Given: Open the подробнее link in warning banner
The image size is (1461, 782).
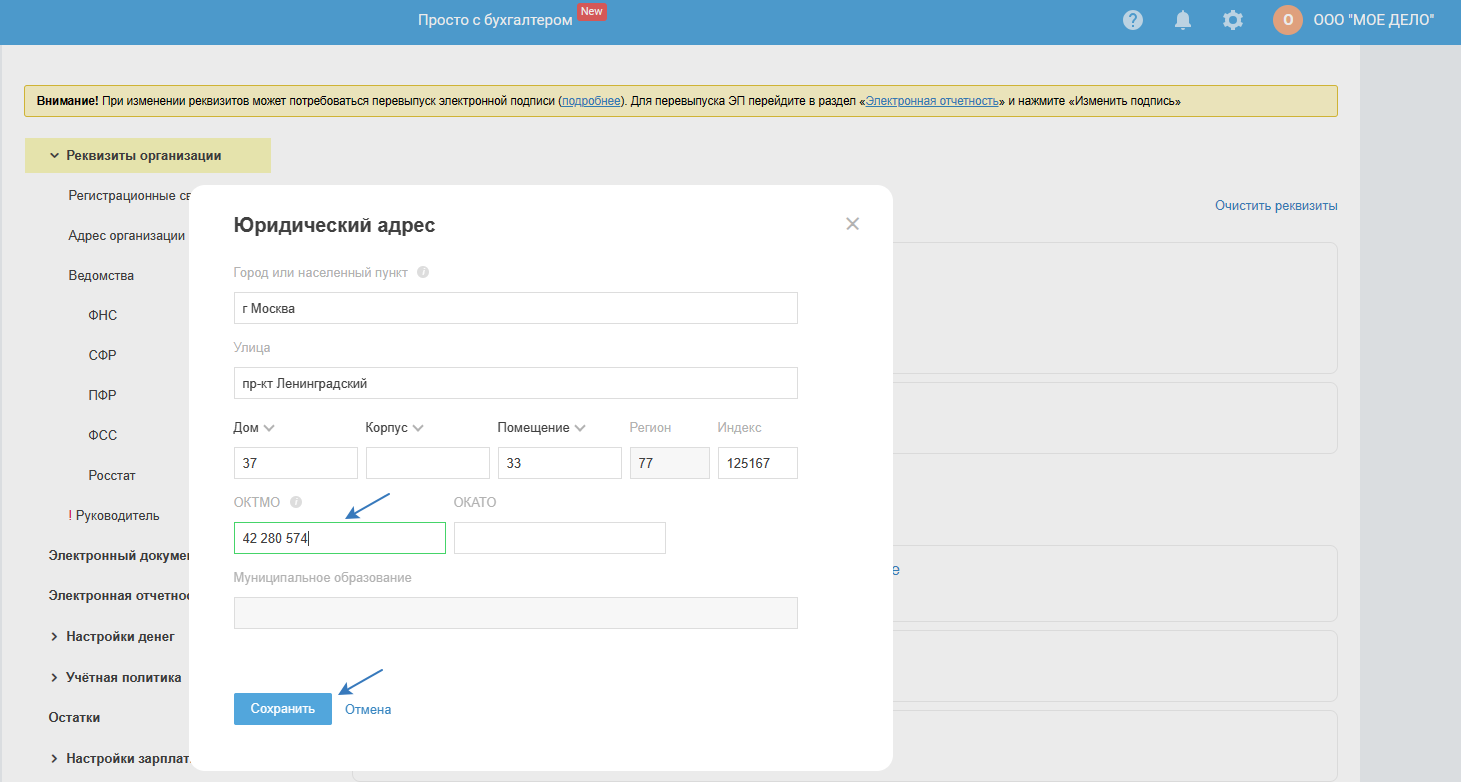Looking at the screenshot, I should (591, 101).
